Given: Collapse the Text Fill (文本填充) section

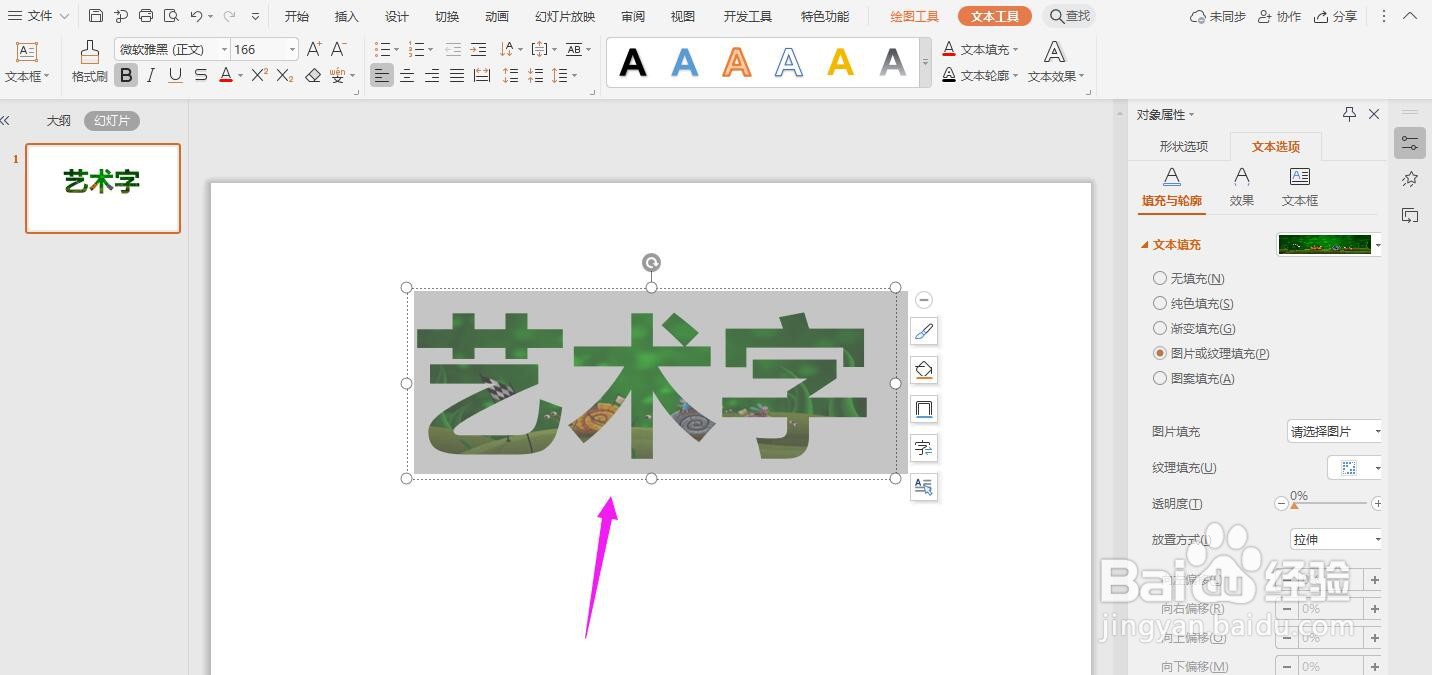Looking at the screenshot, I should point(1145,245).
